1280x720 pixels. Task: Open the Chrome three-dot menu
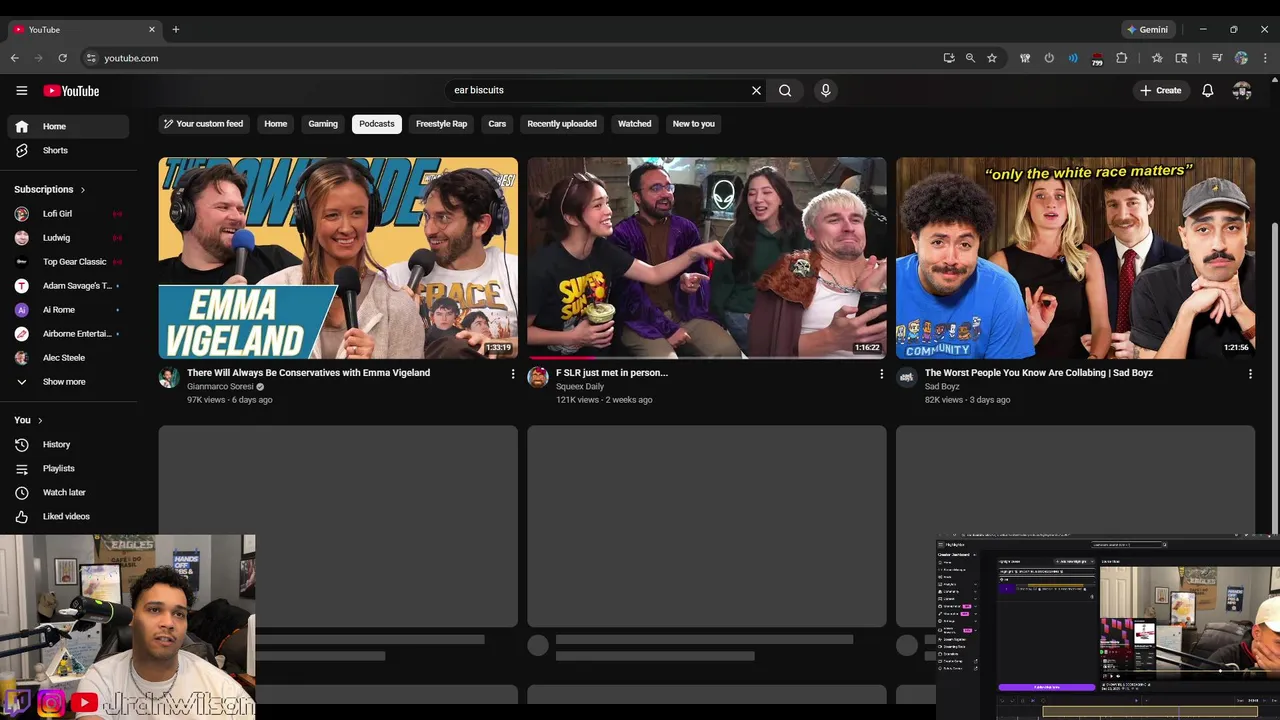tap(1265, 58)
